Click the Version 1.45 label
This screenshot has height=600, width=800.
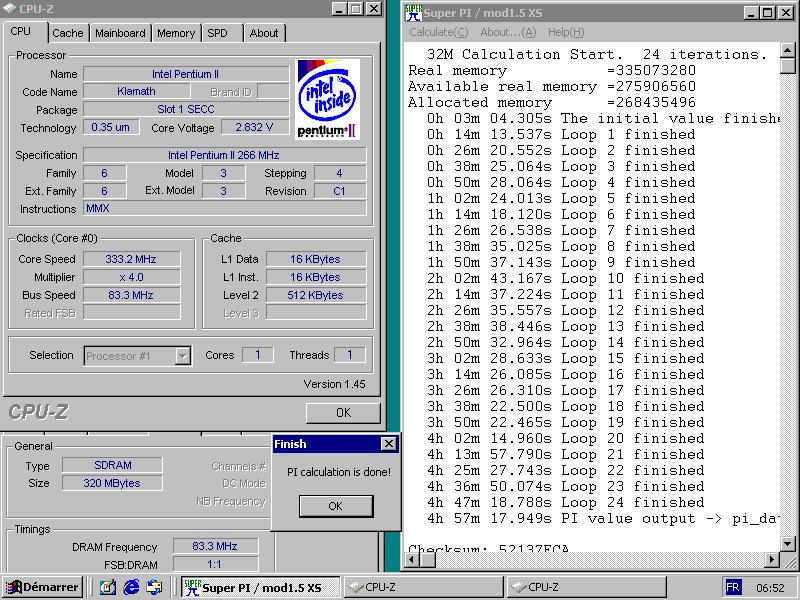coord(335,384)
